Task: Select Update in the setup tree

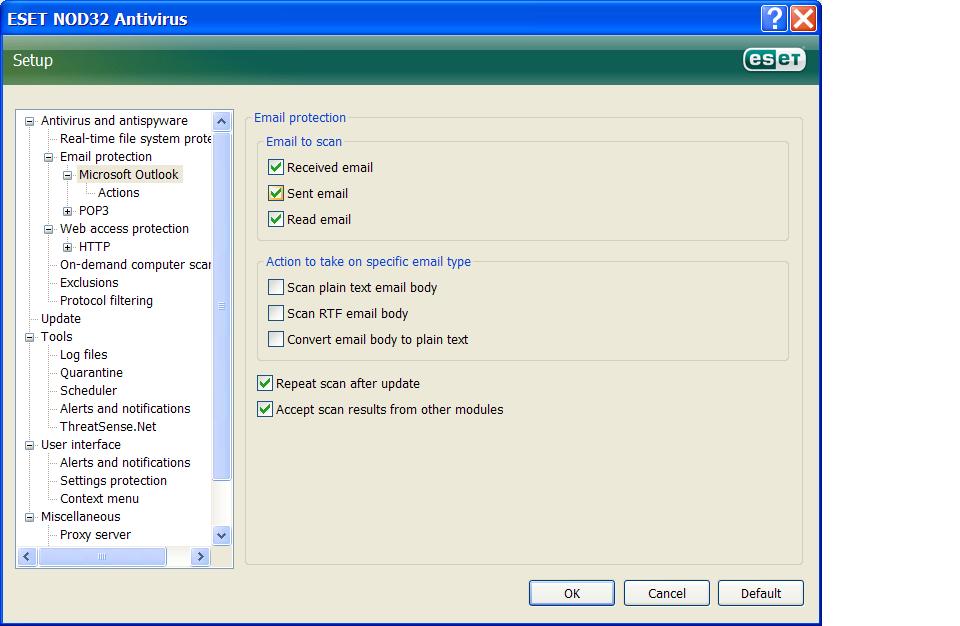Action: click(61, 319)
